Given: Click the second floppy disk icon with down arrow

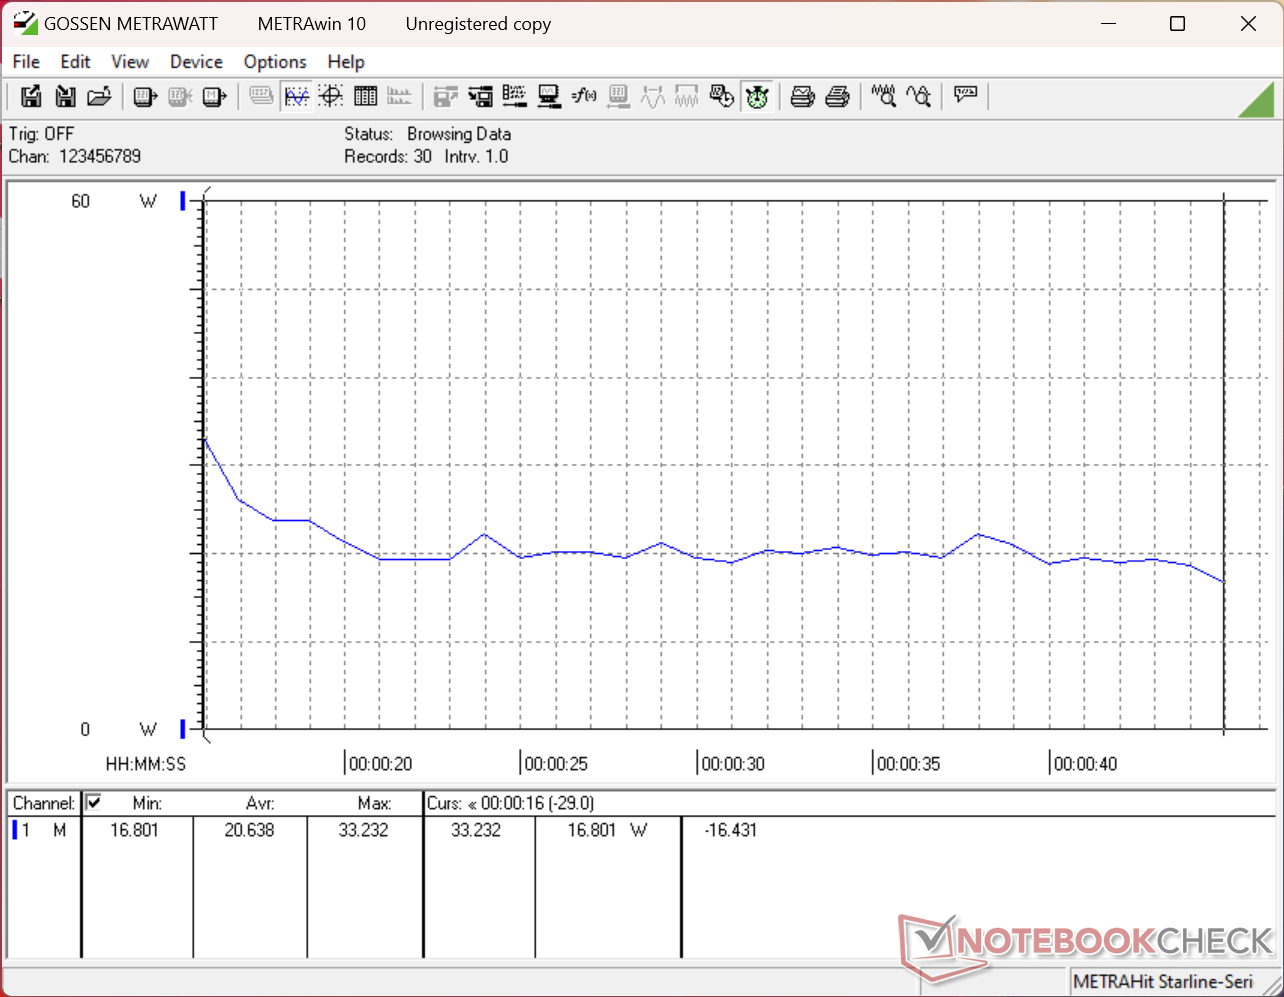Looking at the screenshot, I should (x=65, y=96).
